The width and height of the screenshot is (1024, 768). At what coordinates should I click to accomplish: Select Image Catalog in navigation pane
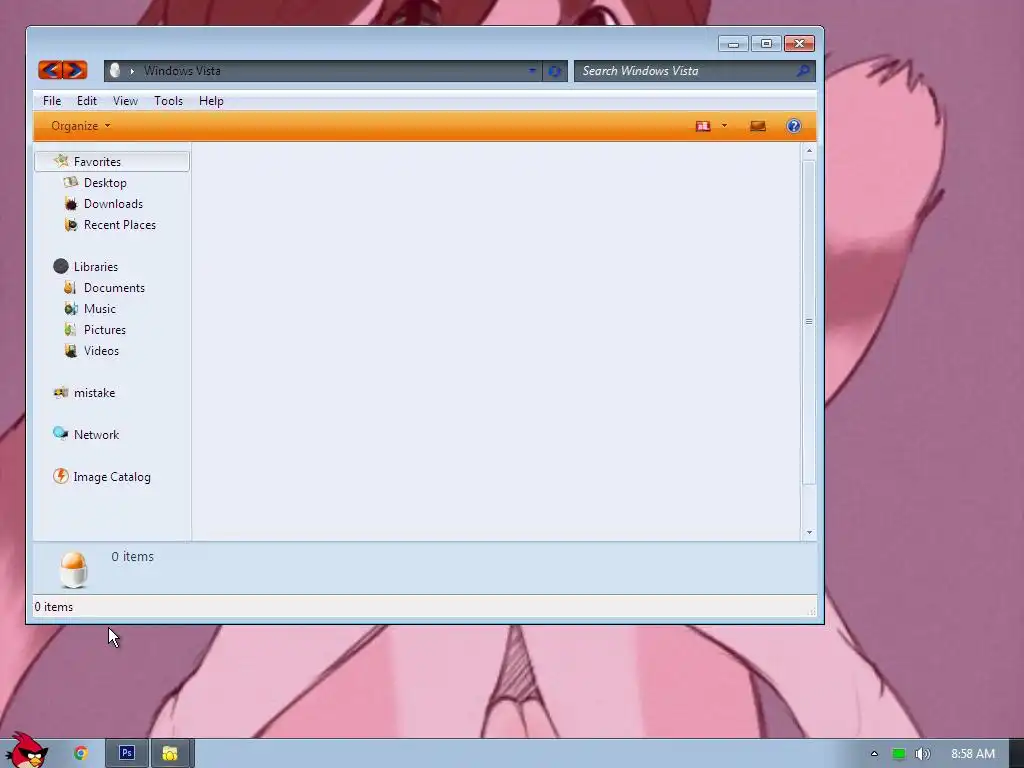112,477
